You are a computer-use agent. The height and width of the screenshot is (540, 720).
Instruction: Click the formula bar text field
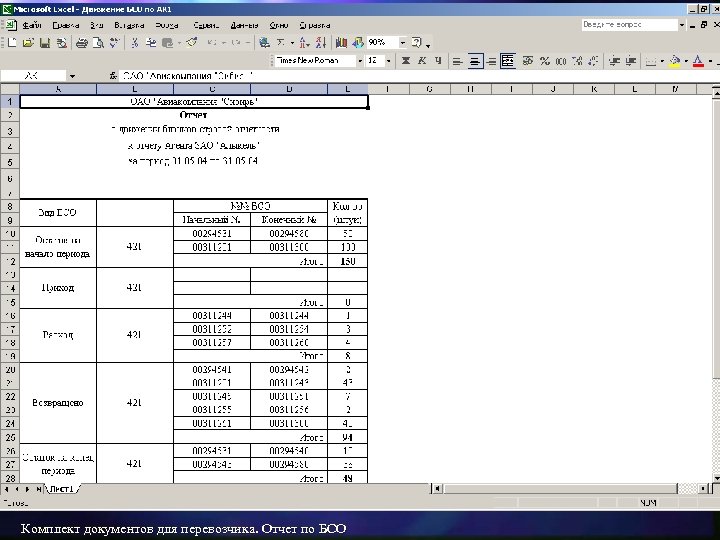(x=418, y=76)
